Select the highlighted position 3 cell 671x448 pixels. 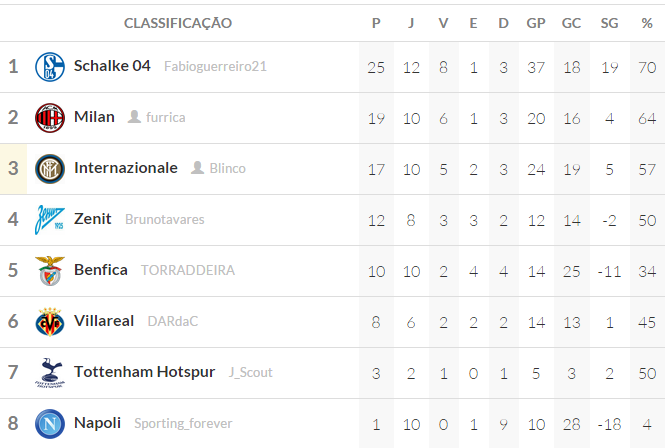tap(13, 169)
